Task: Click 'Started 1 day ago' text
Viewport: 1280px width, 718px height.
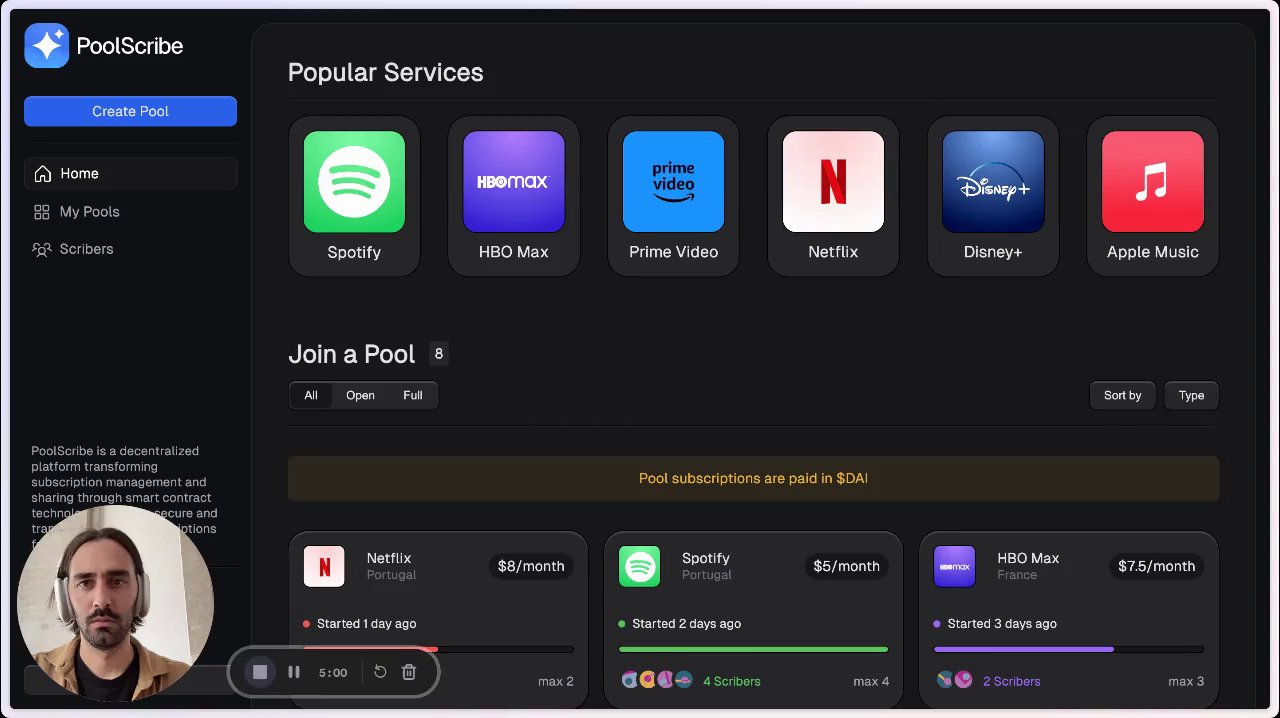Action: [366, 623]
